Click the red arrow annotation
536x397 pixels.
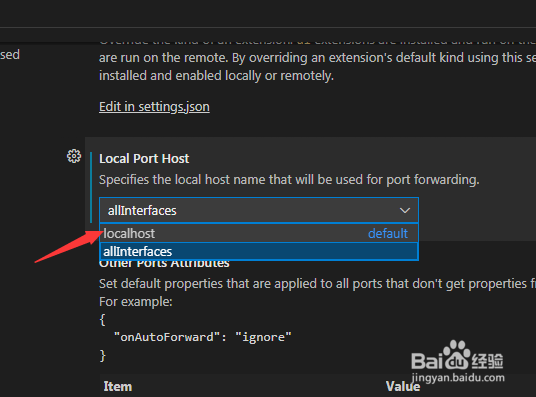(68, 247)
